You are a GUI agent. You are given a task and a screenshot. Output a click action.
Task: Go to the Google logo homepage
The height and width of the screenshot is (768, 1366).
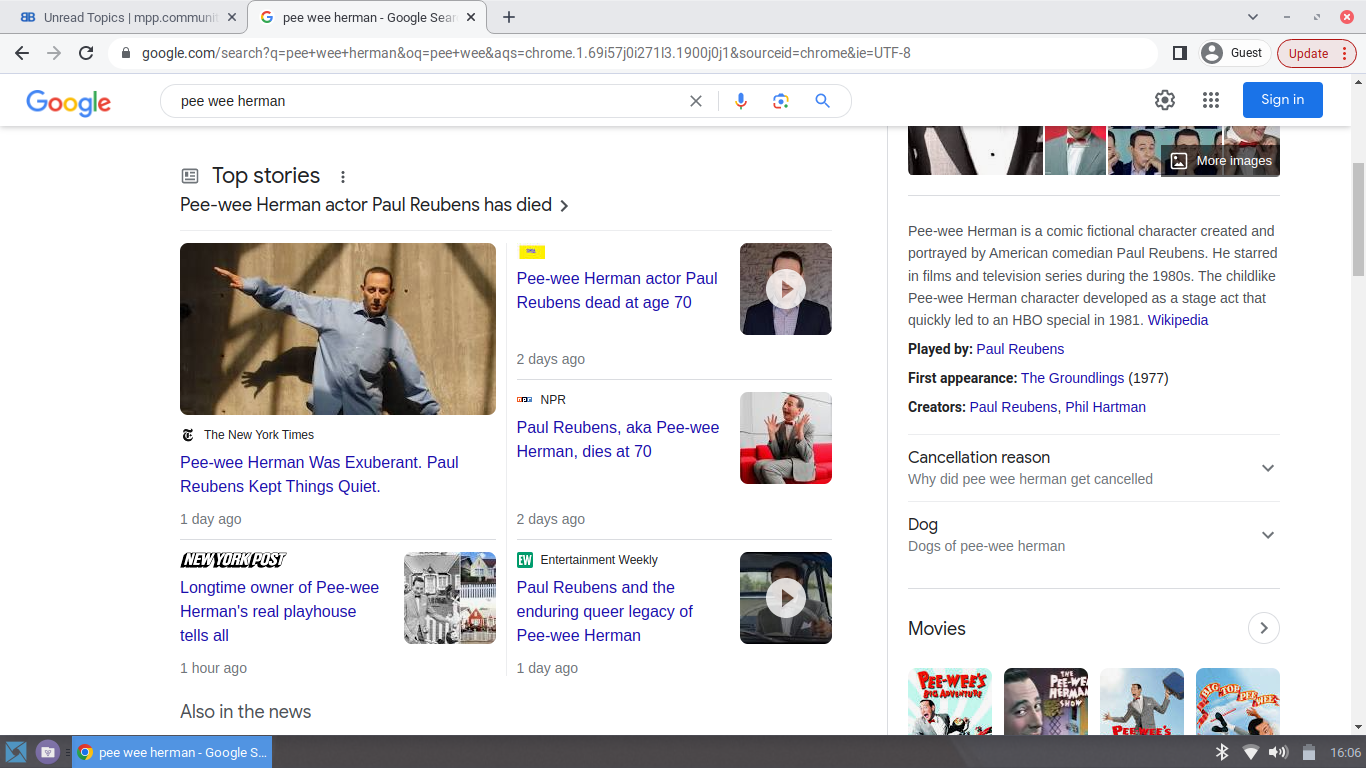[68, 101]
